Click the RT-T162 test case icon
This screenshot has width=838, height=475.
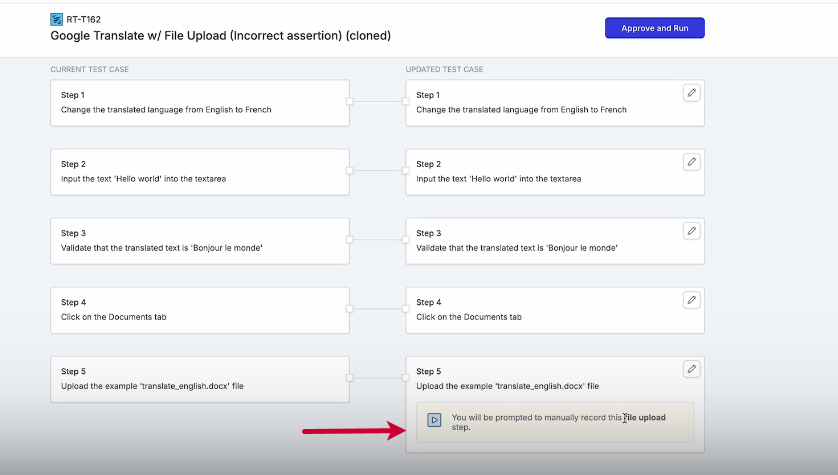pyautogui.click(x=57, y=19)
